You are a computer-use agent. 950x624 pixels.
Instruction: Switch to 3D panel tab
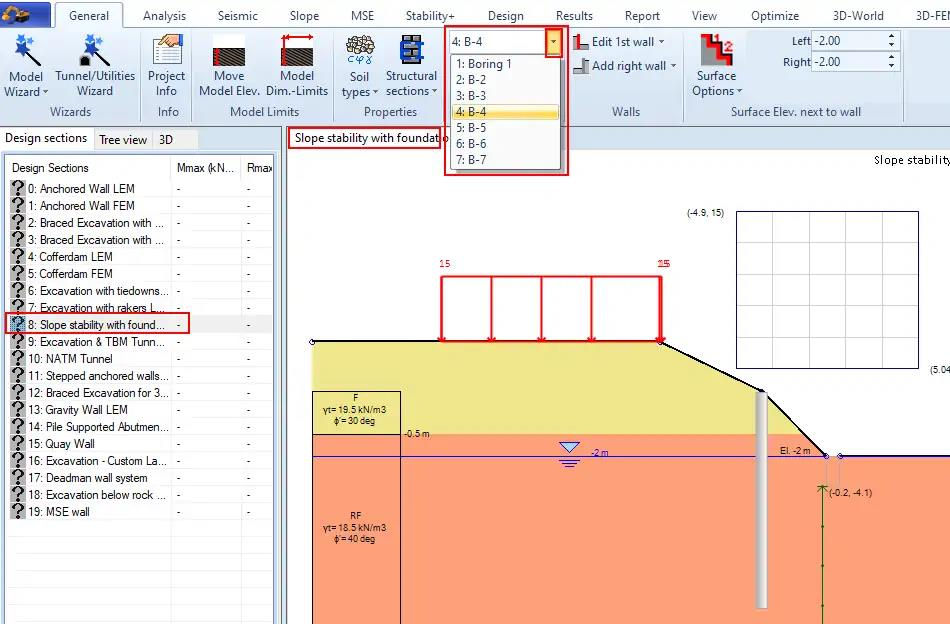(x=166, y=140)
